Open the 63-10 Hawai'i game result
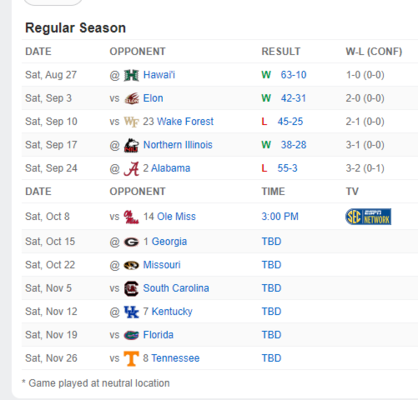Screen dimensions: 418x400 [x=293, y=75]
